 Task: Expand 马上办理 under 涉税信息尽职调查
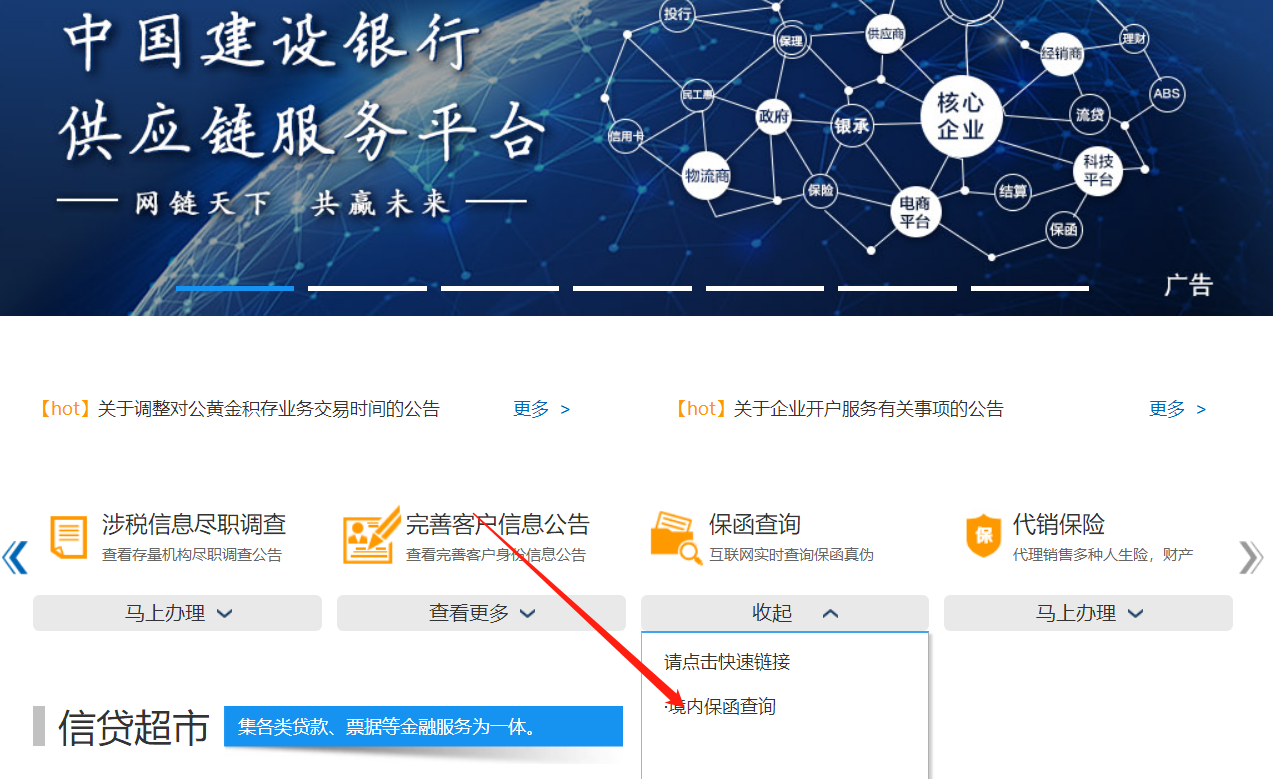177,613
